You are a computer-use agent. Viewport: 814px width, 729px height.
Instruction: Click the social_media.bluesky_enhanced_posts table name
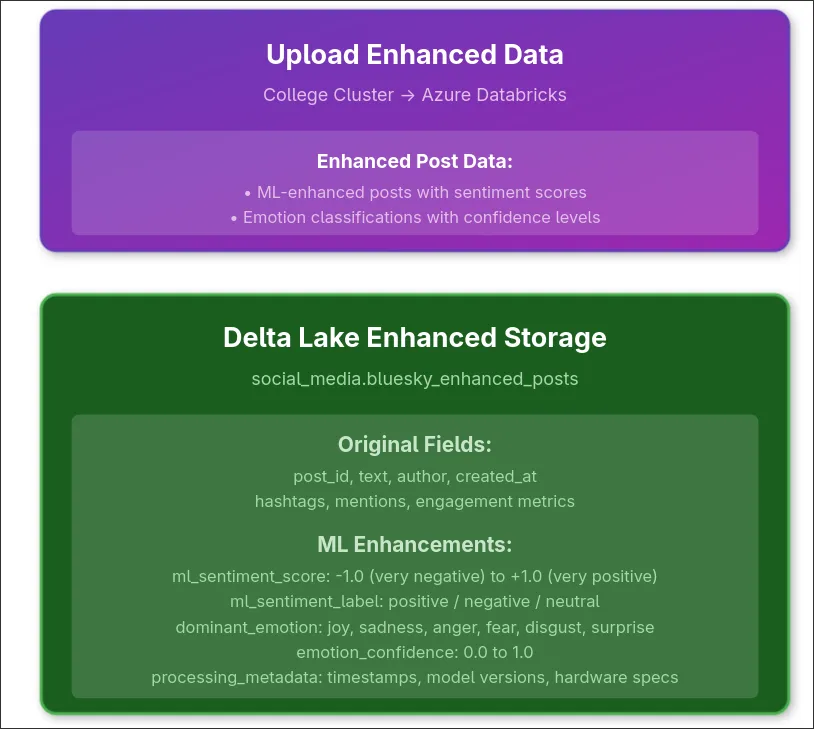(414, 379)
